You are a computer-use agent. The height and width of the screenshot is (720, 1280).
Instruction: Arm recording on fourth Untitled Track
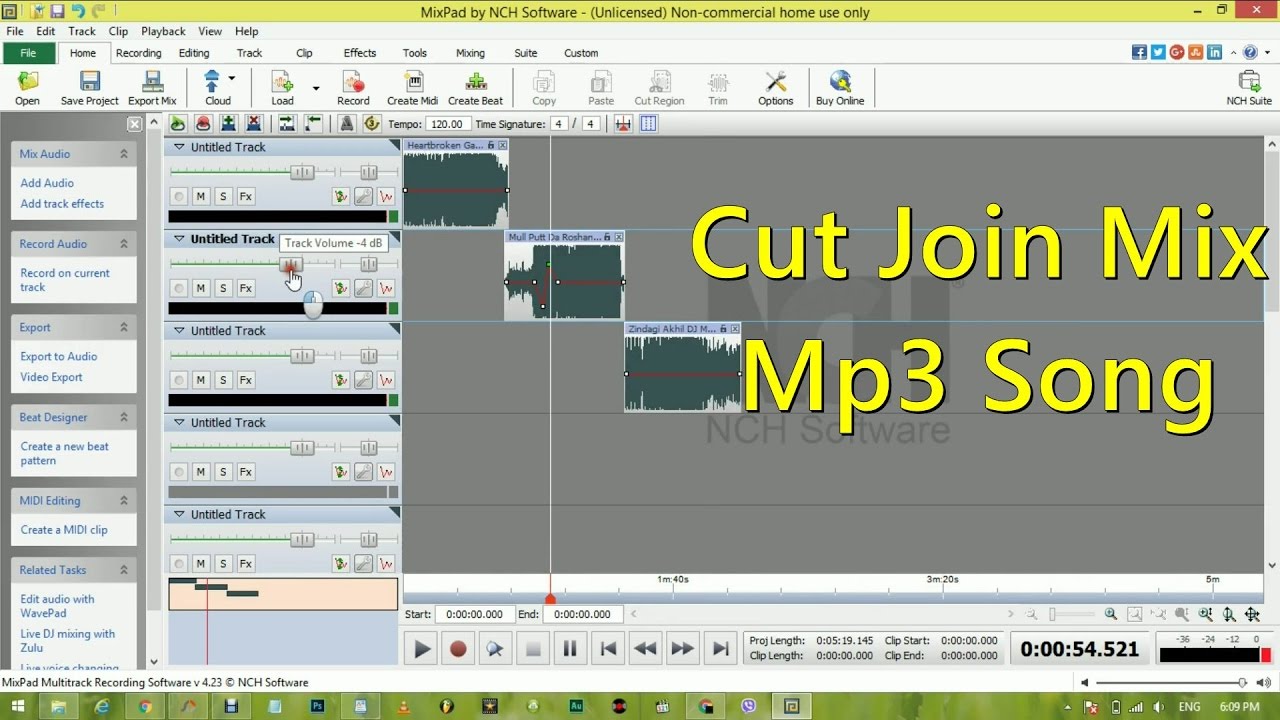point(179,472)
